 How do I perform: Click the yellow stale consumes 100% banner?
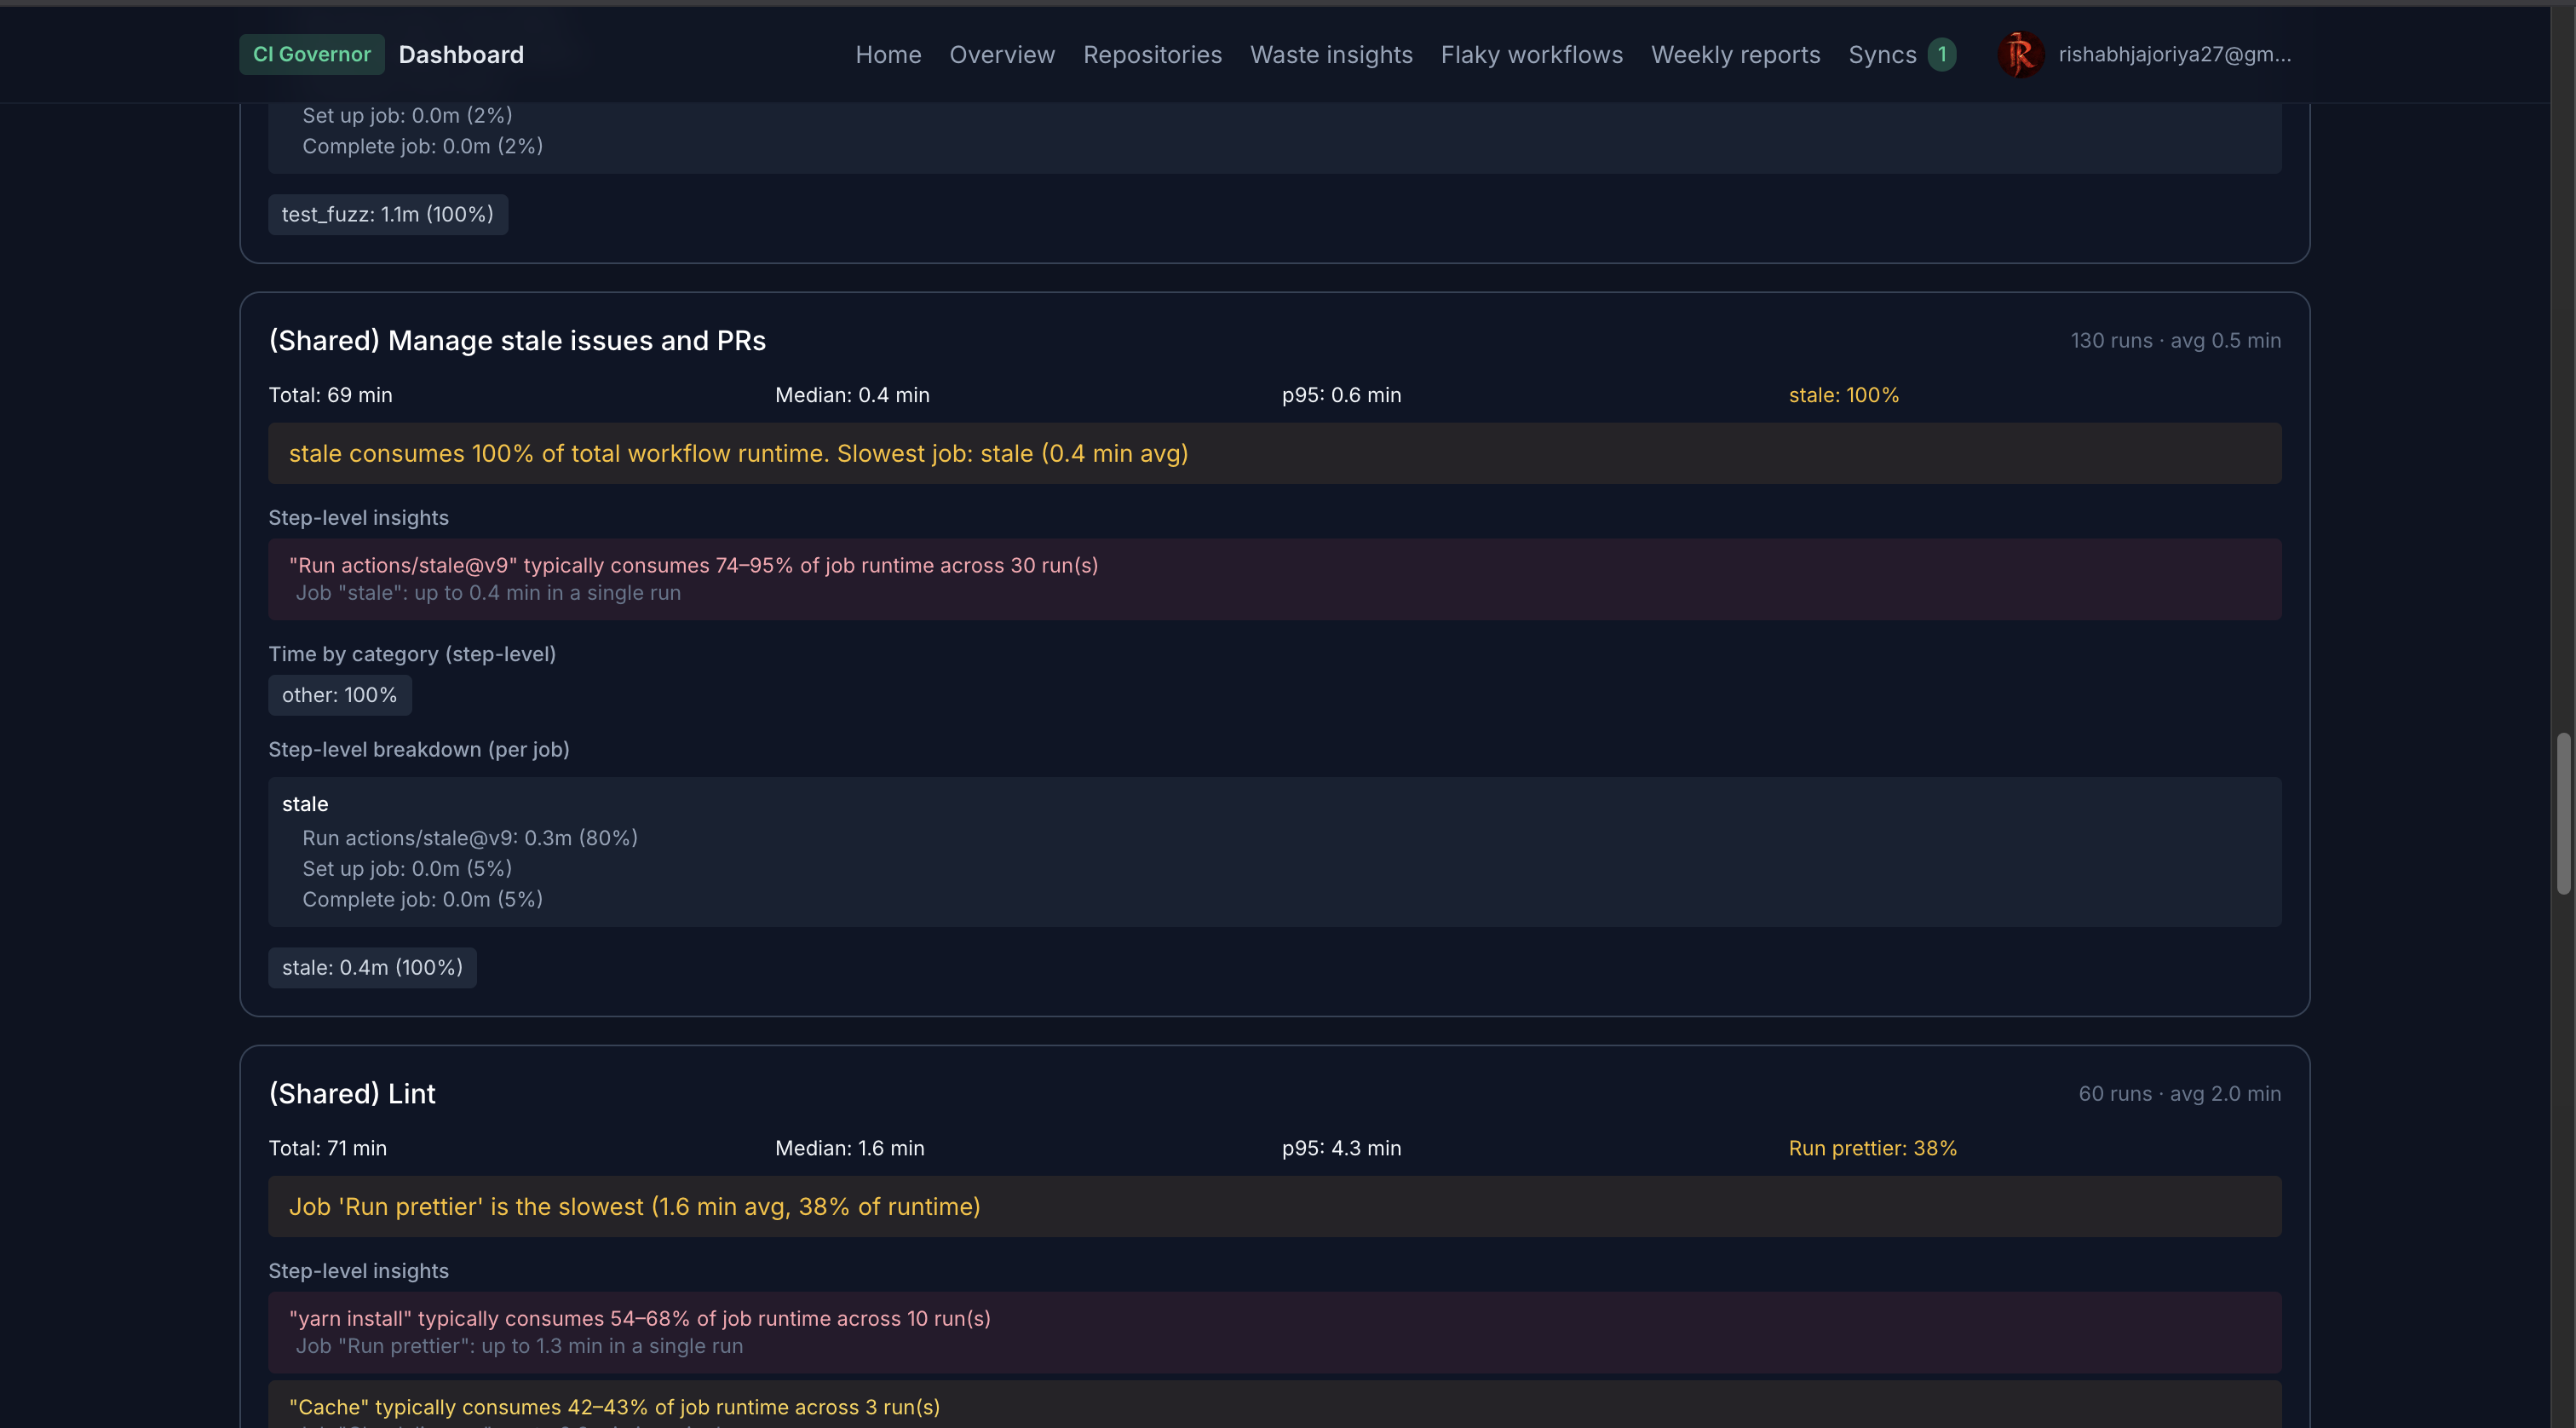click(x=1273, y=453)
